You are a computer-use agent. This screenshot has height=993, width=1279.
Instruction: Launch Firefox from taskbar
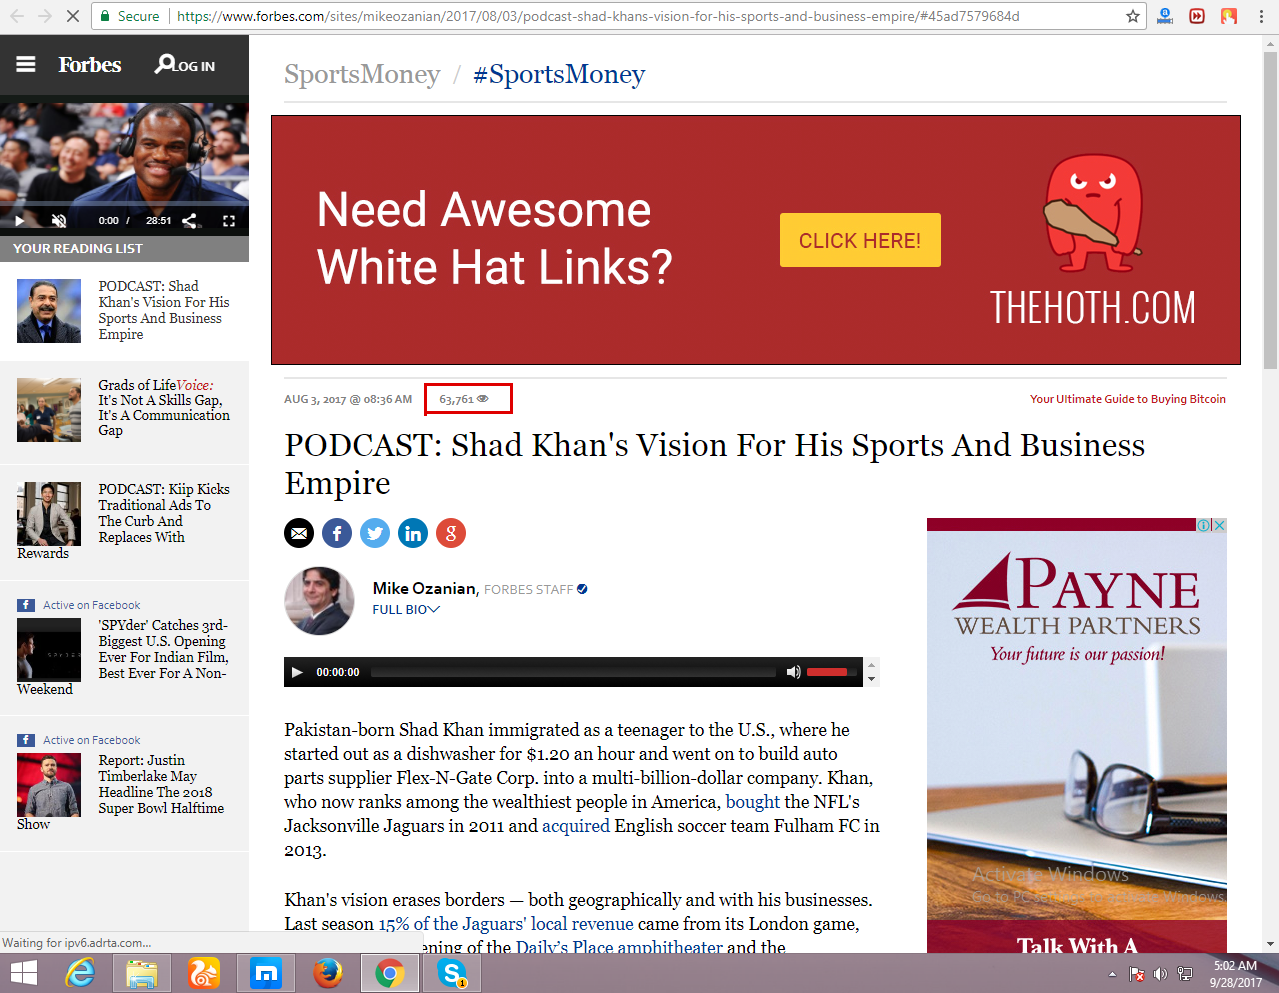pyautogui.click(x=328, y=973)
